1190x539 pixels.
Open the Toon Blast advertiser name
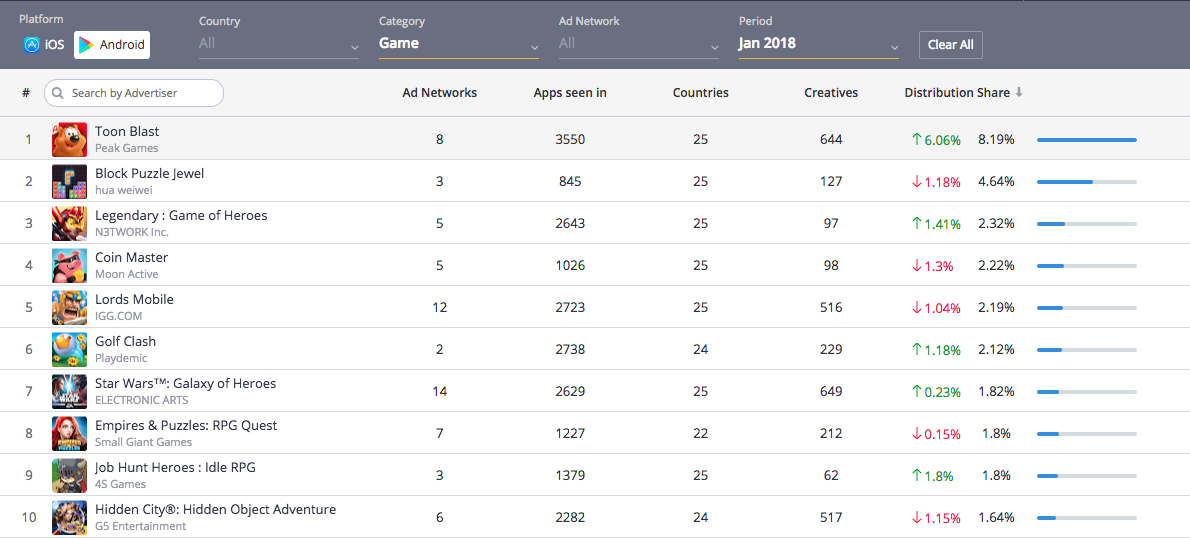pos(127,131)
